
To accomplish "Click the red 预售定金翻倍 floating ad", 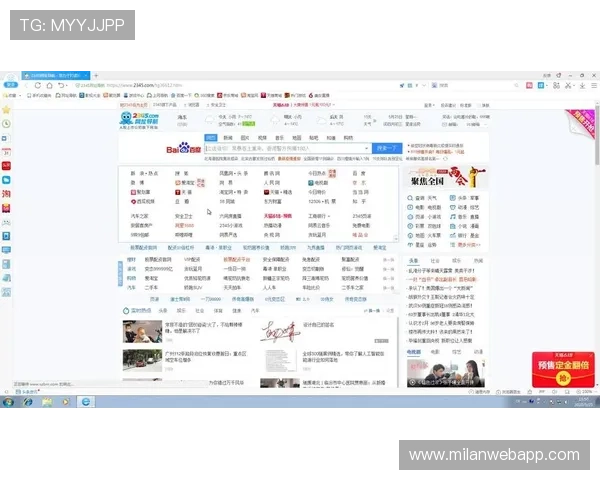I will point(563,370).
